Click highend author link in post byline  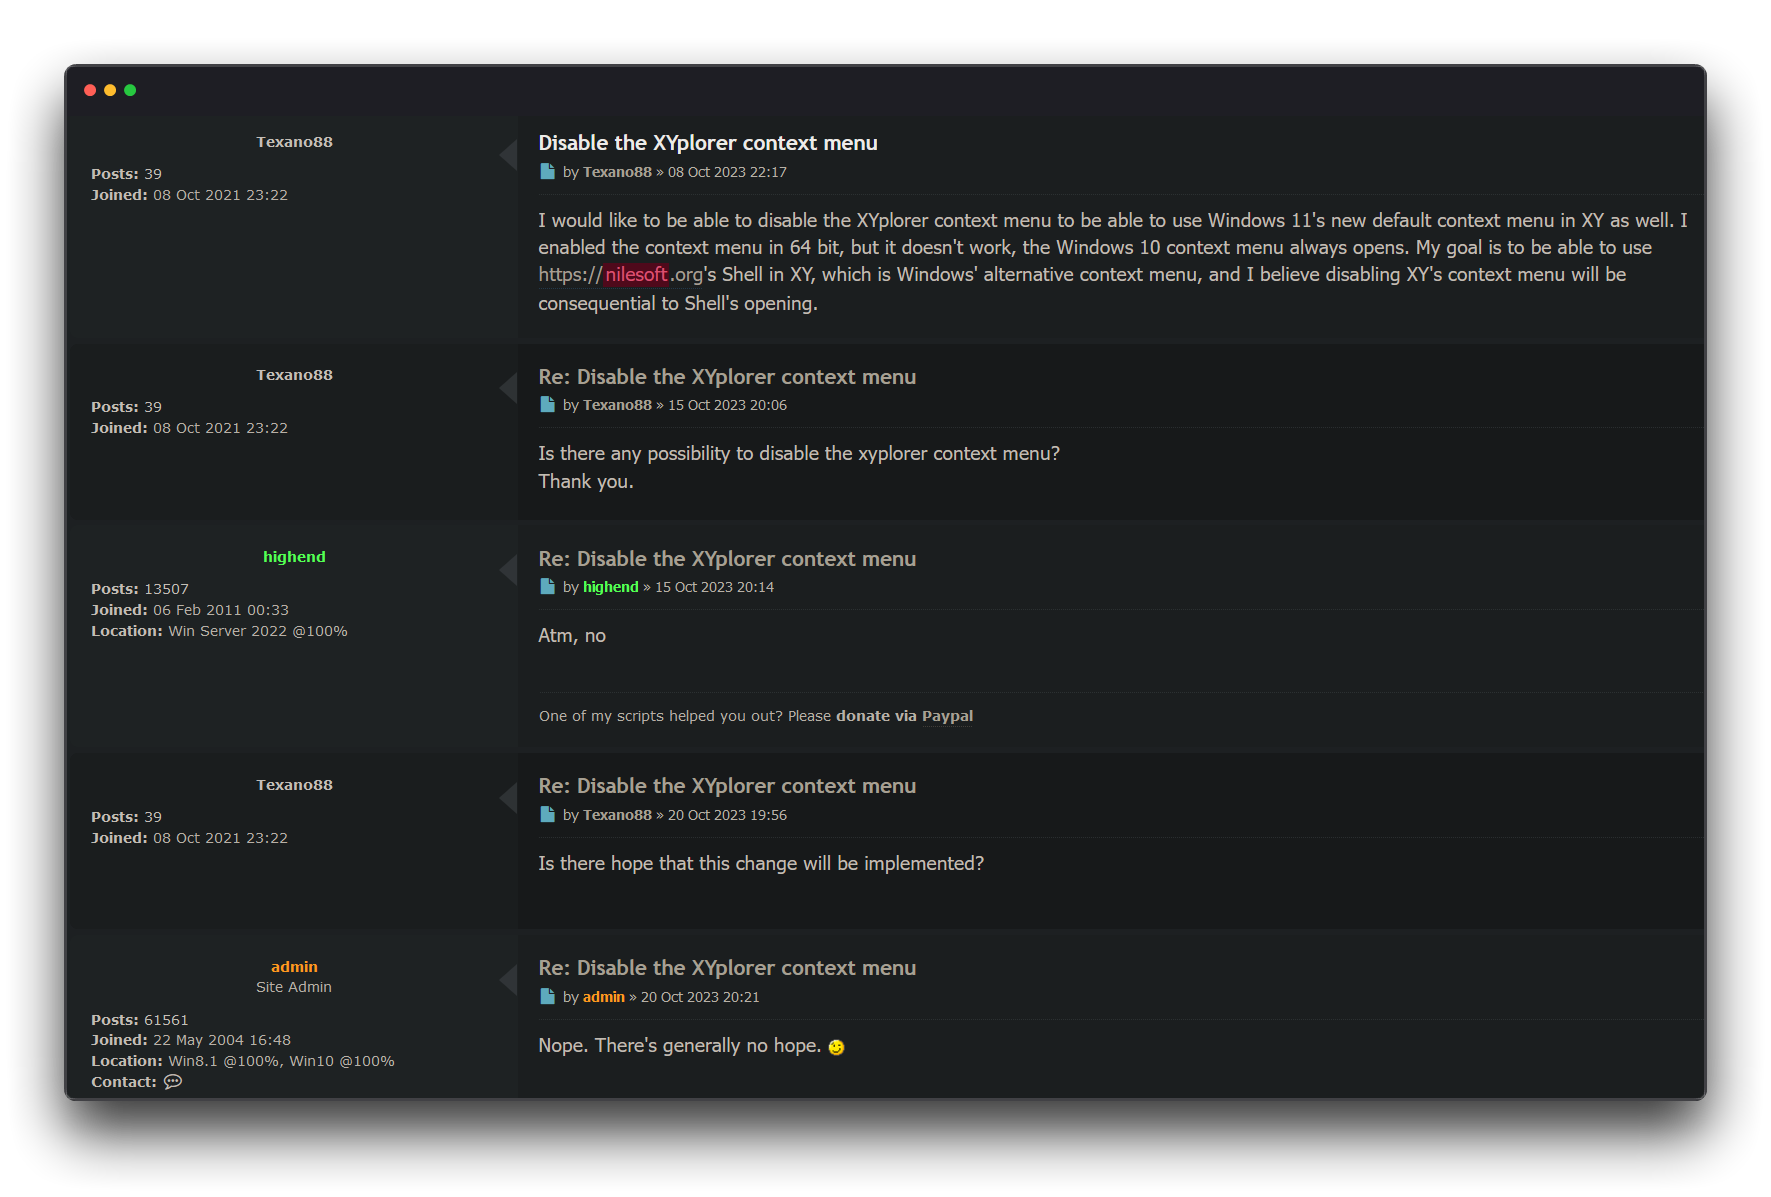pos(610,587)
